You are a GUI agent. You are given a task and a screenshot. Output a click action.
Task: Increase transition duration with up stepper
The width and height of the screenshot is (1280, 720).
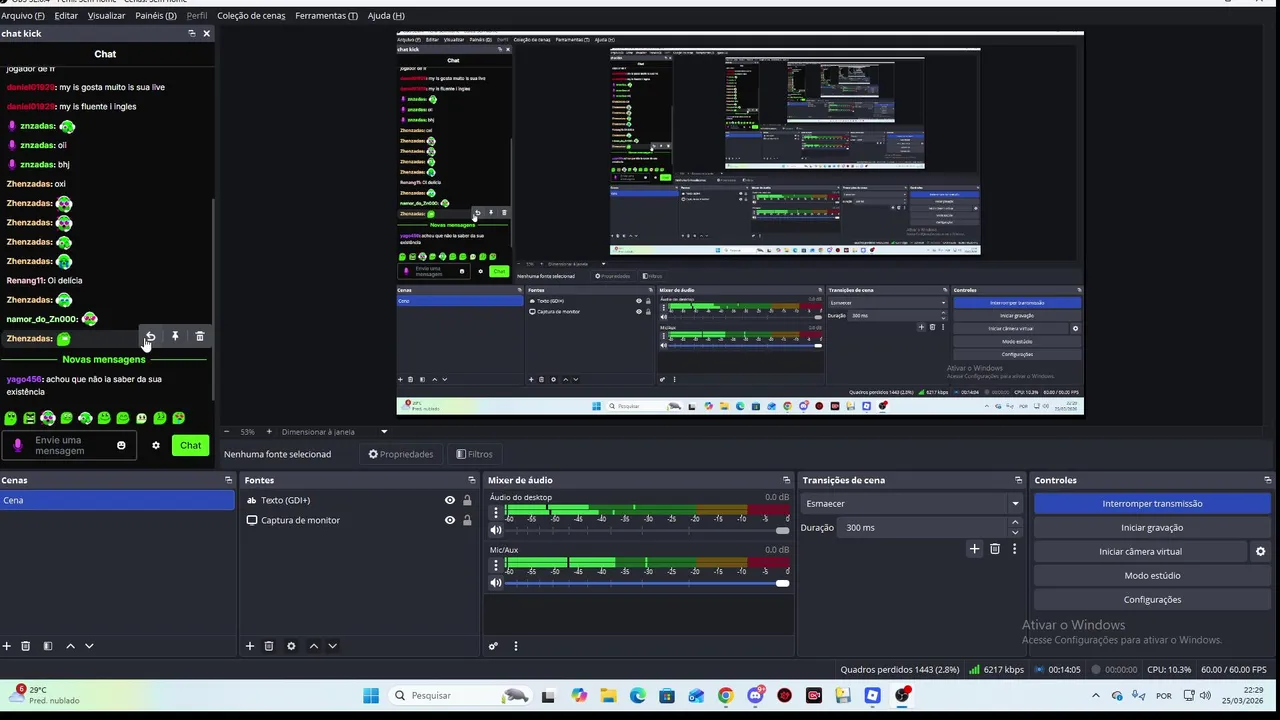tap(1015, 522)
